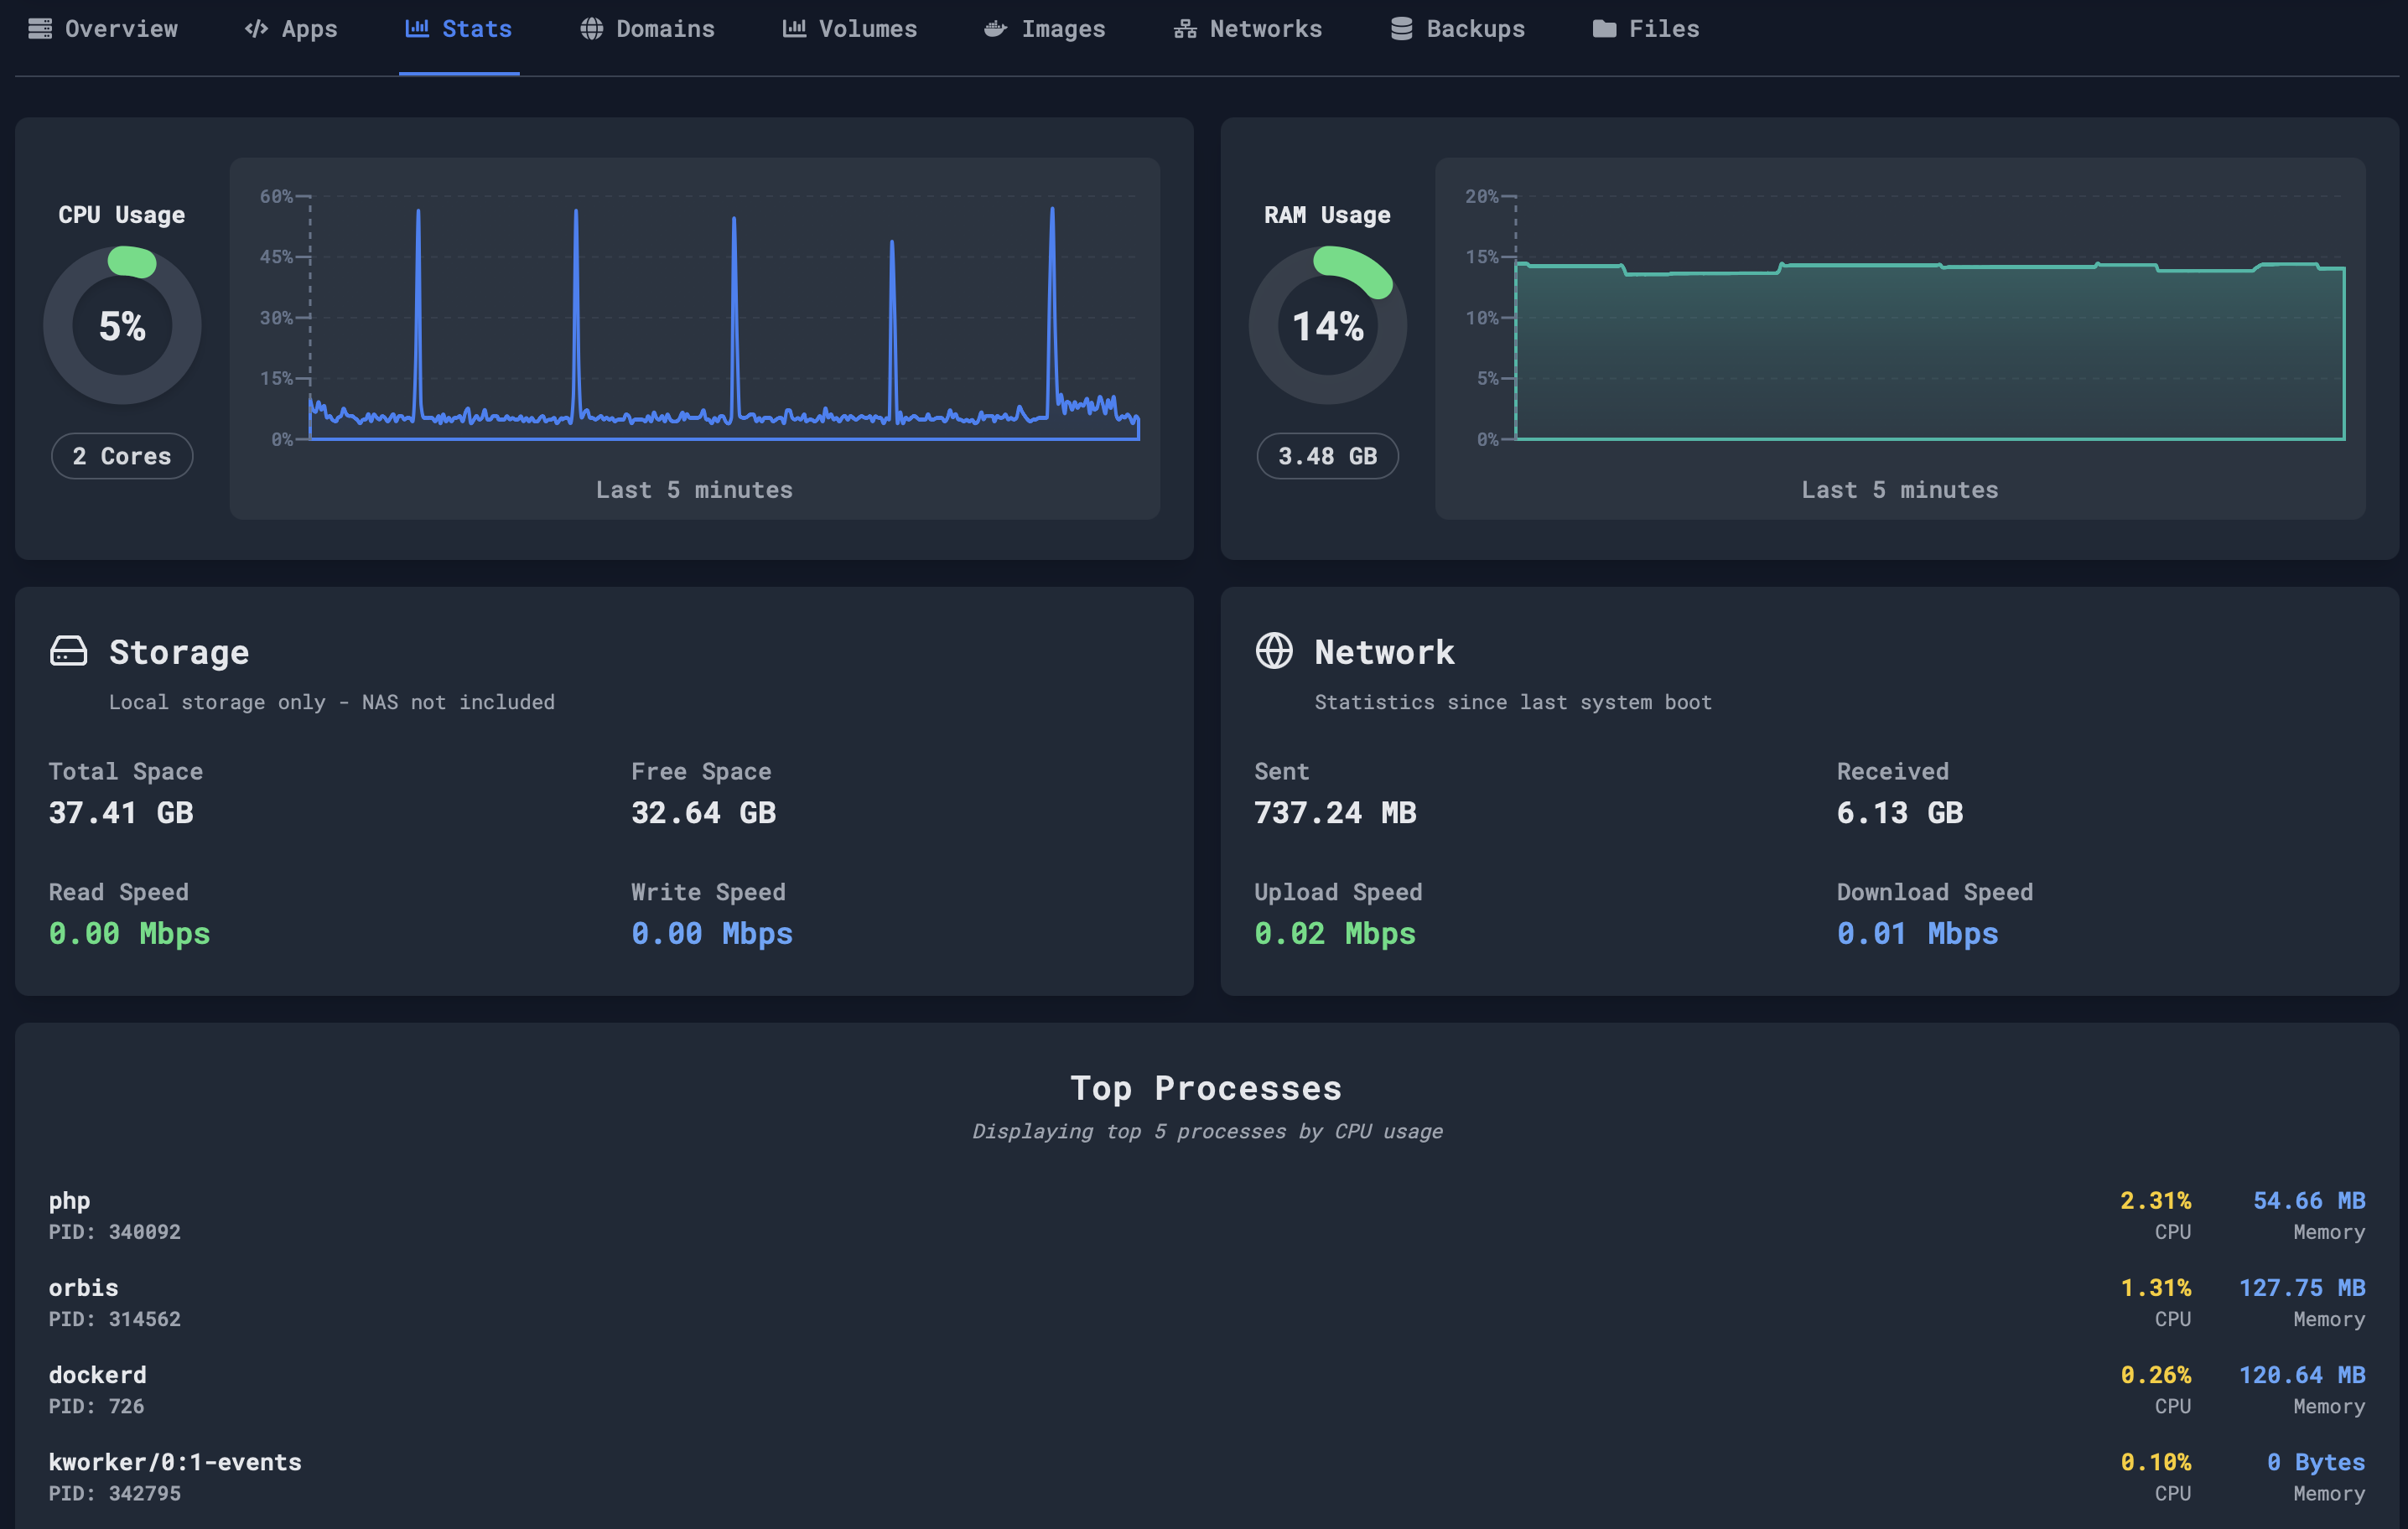Screen dimensions: 2408x1529
Task: Go to the Backups tab
Action: (x=1458, y=29)
